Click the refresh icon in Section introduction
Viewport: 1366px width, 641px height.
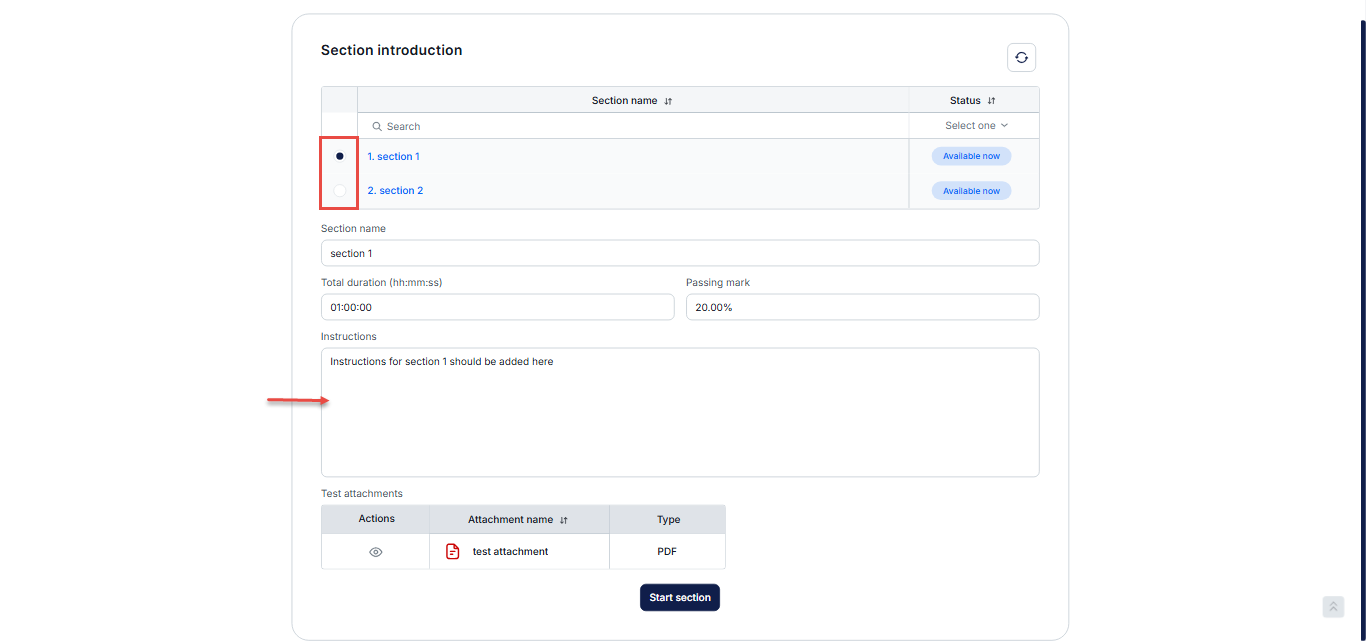coord(1021,58)
